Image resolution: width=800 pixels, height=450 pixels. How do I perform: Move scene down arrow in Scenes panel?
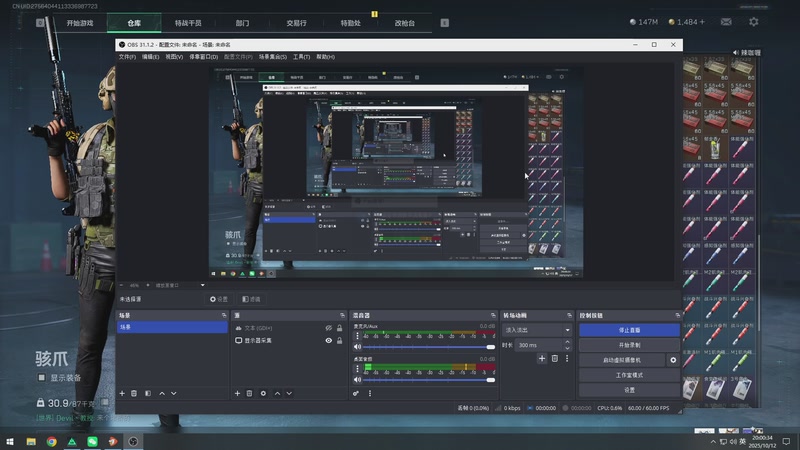[x=174, y=393]
